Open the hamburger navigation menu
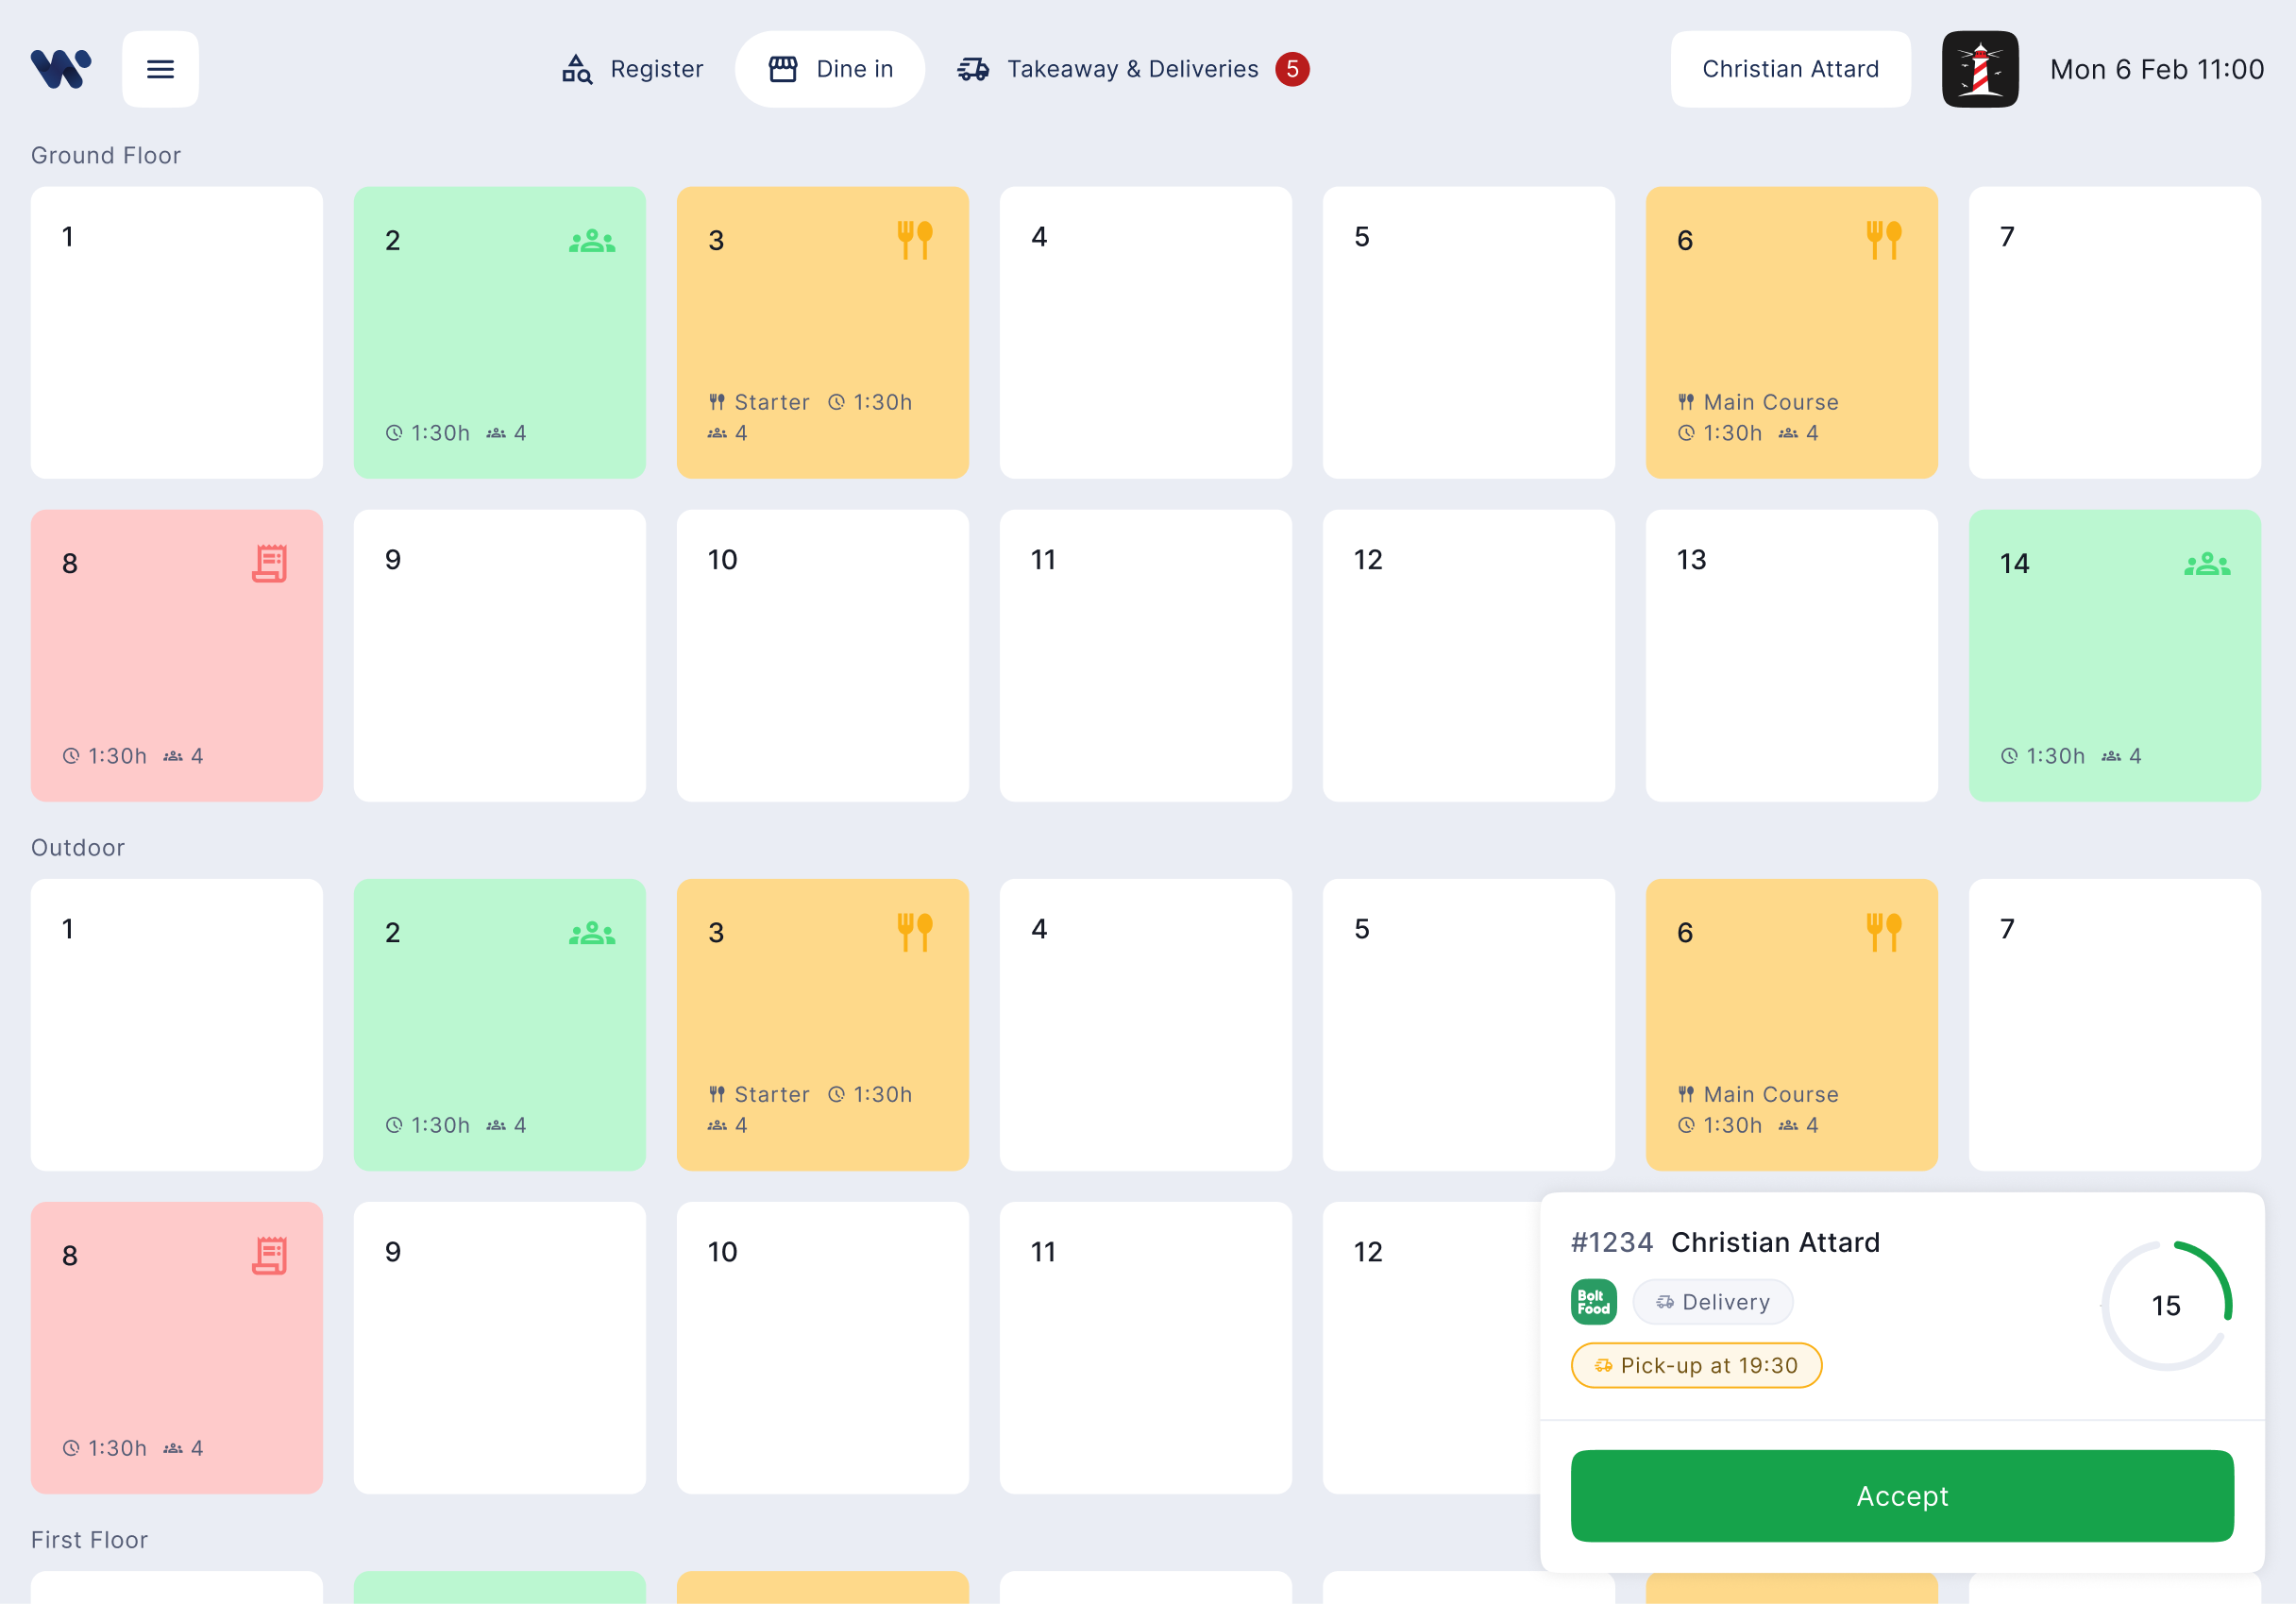The image size is (2296, 1604). point(160,69)
